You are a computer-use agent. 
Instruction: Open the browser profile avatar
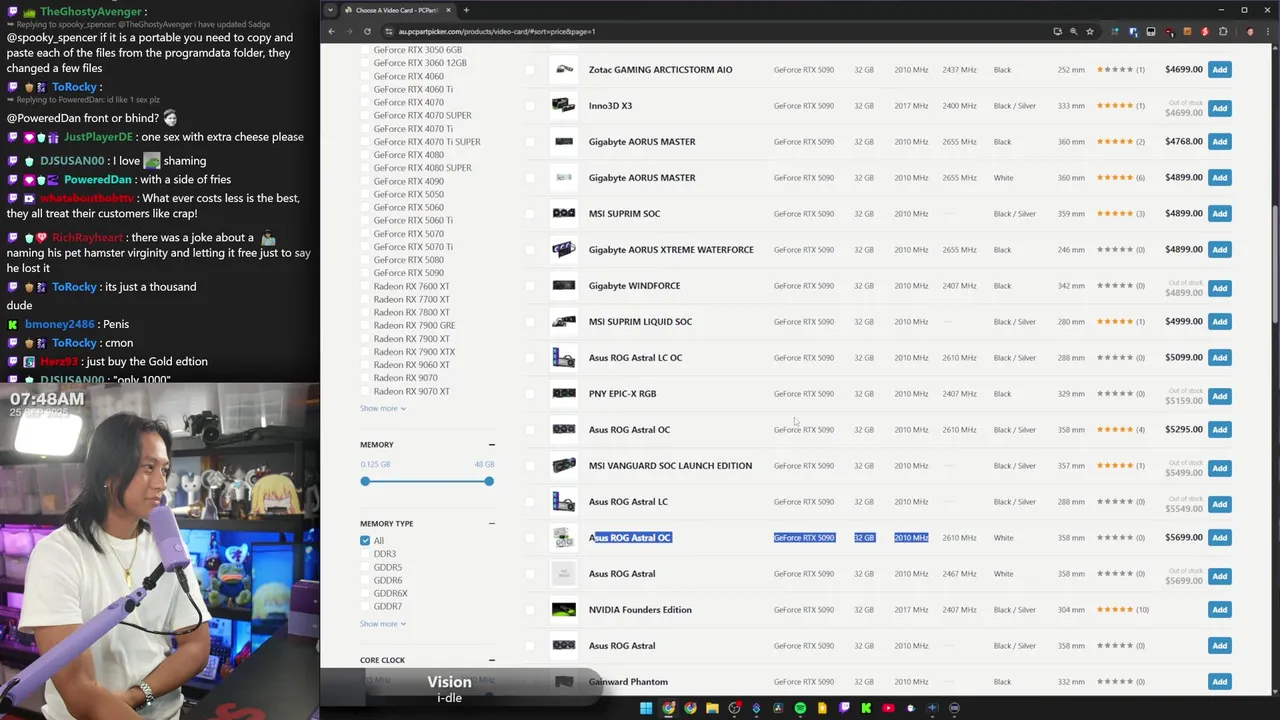(1250, 31)
